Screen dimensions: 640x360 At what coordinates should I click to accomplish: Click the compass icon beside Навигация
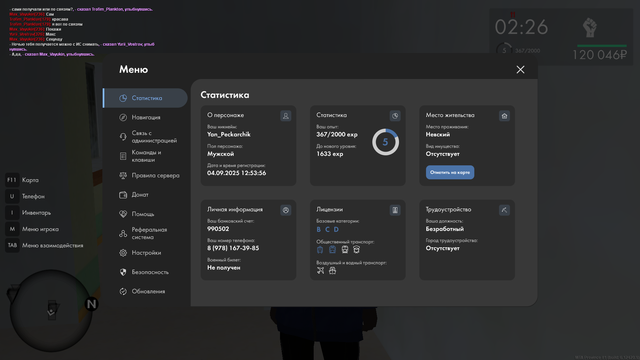click(x=123, y=118)
